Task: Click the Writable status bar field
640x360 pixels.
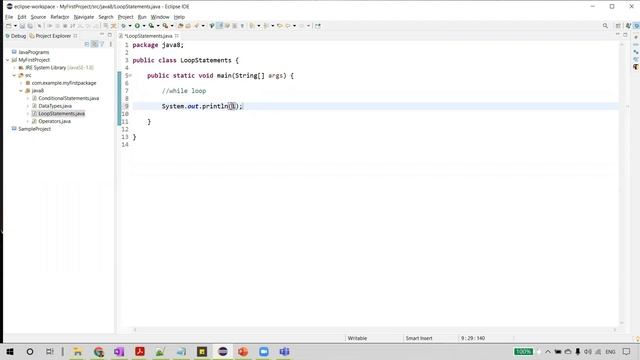Action: pyautogui.click(x=357, y=338)
